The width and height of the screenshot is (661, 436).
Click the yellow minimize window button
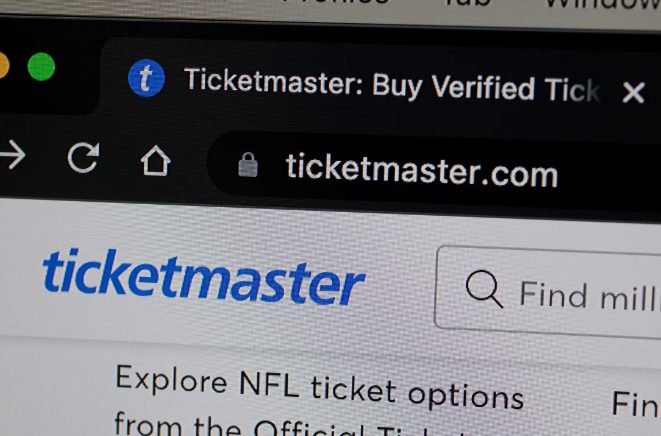tap(3, 65)
